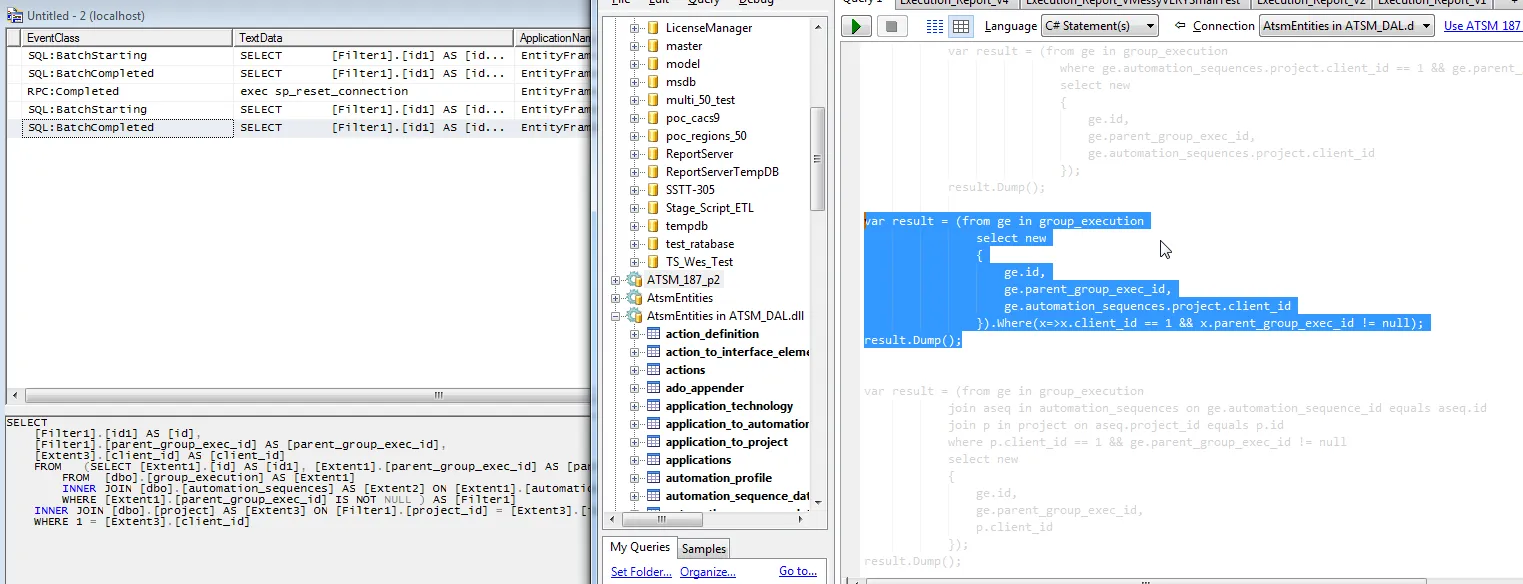
Task: Expand the Stage_Script_ETL database node
Action: 634,208
